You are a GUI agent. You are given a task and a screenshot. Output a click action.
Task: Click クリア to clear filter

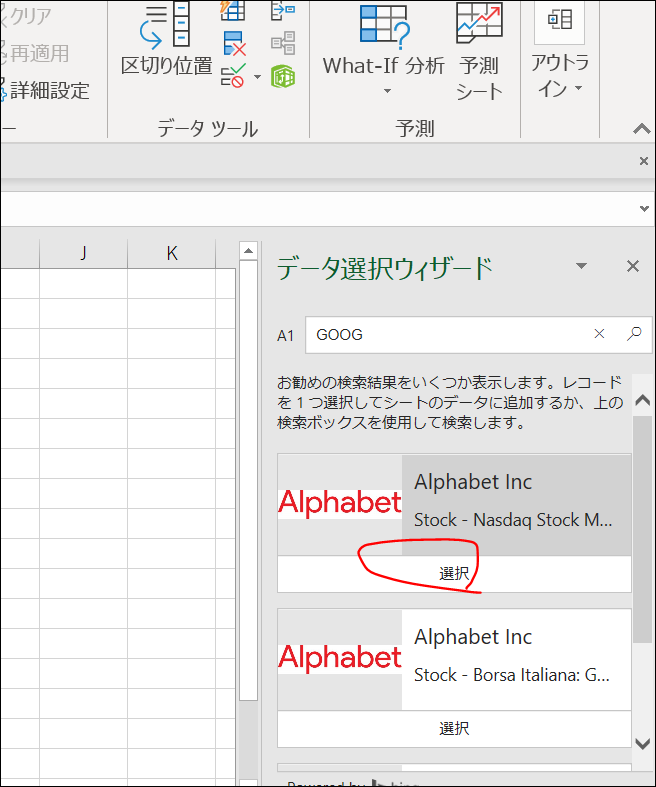(26, 16)
